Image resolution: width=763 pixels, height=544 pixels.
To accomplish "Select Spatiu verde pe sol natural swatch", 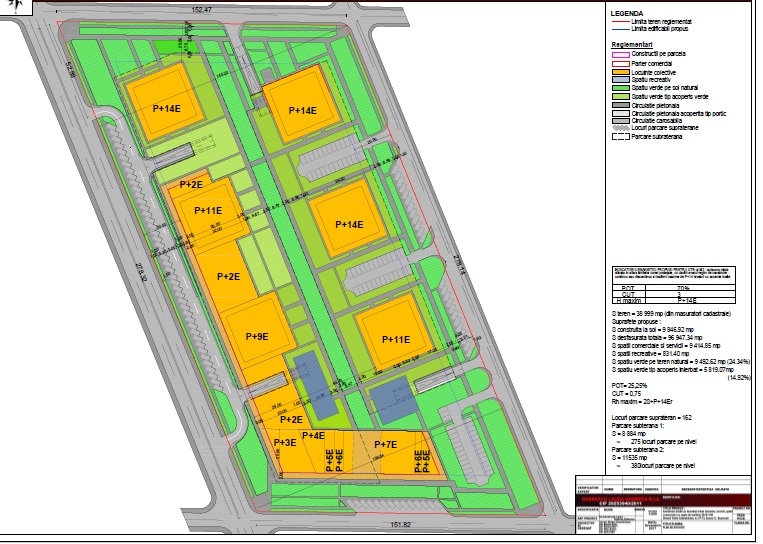I will pos(619,86).
